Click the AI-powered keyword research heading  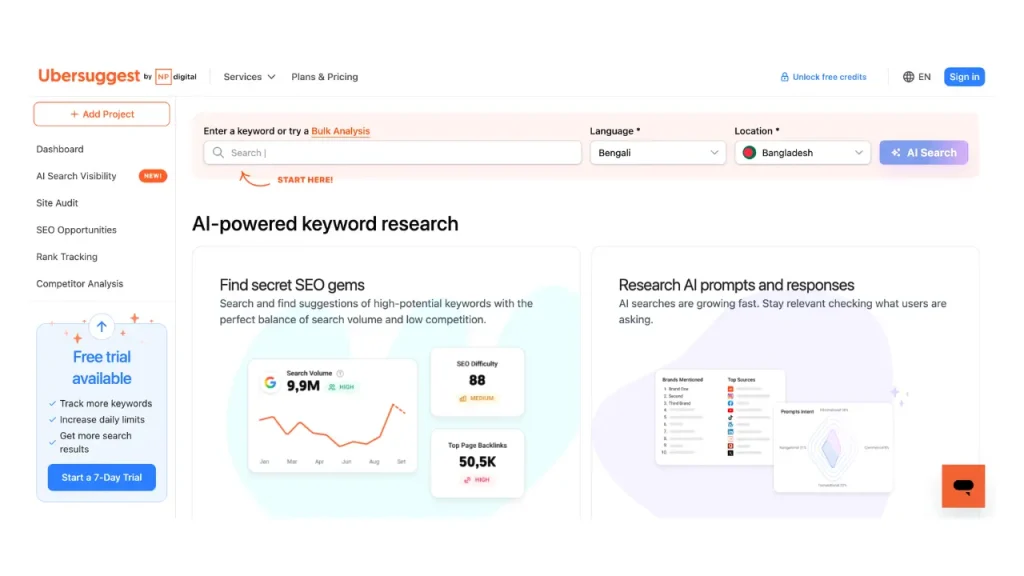325,224
